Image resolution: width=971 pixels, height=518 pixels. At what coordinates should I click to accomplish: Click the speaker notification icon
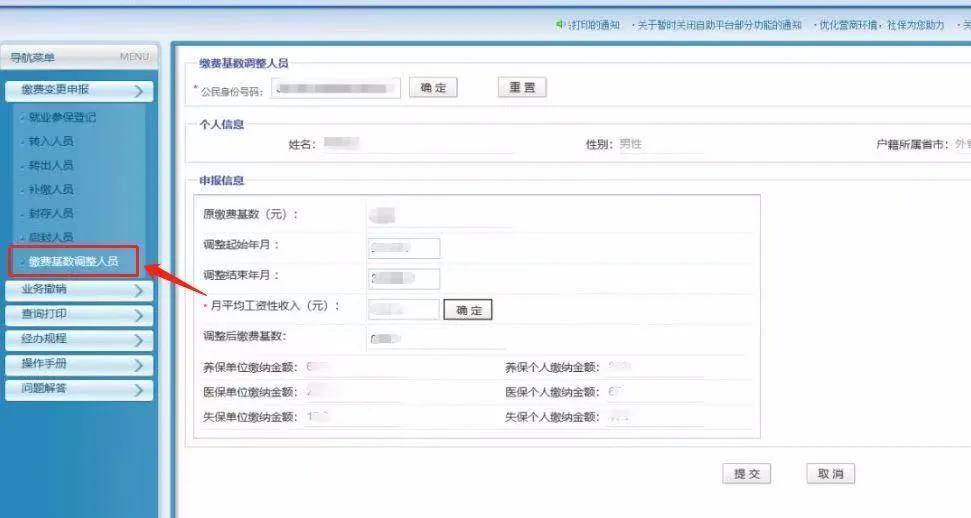coord(561,25)
